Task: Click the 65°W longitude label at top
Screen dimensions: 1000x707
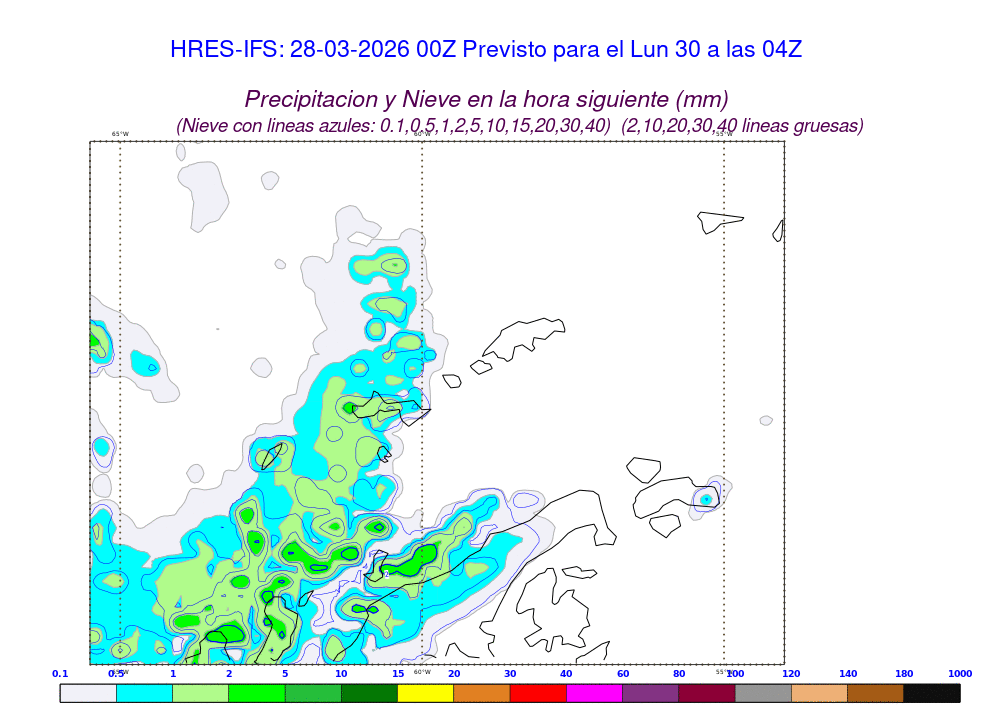Action: pyautogui.click(x=120, y=134)
